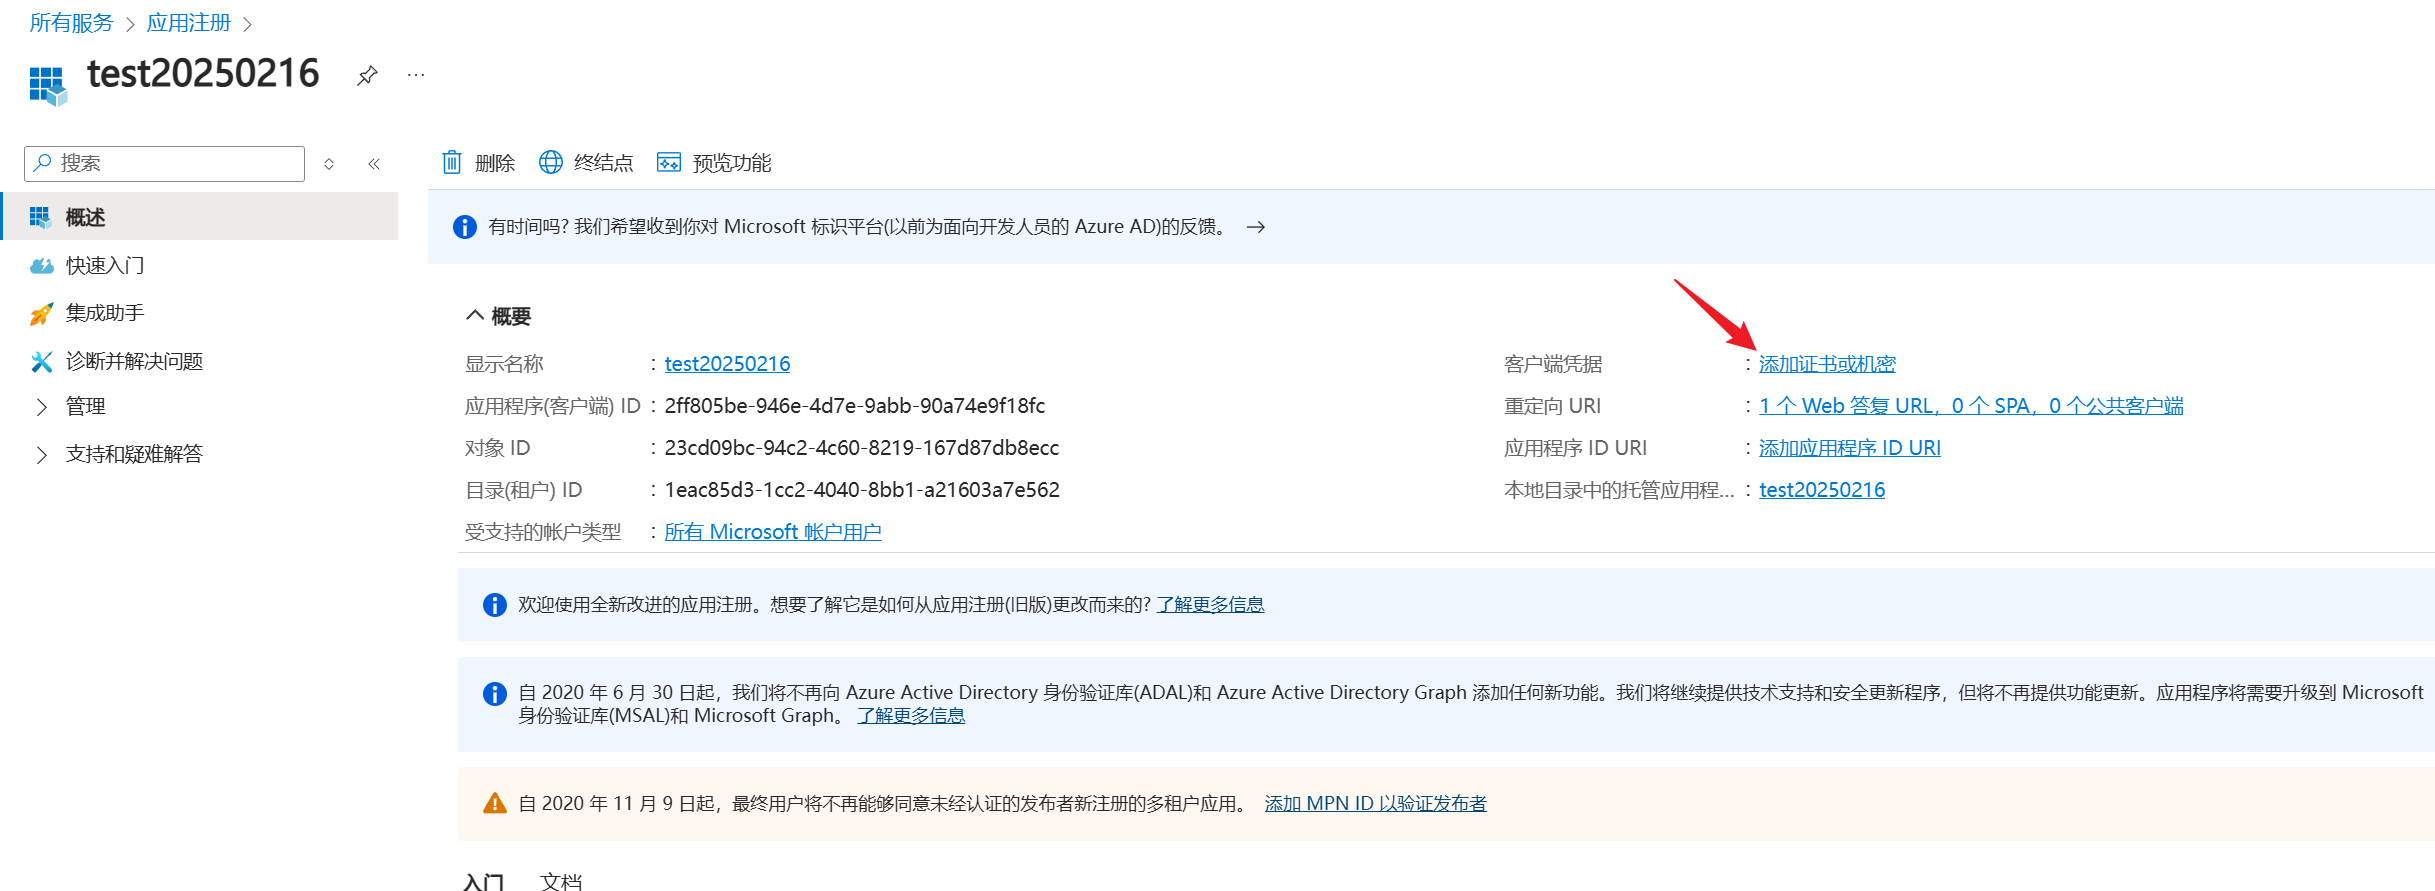Click the 删除 toolbar button

point(478,162)
